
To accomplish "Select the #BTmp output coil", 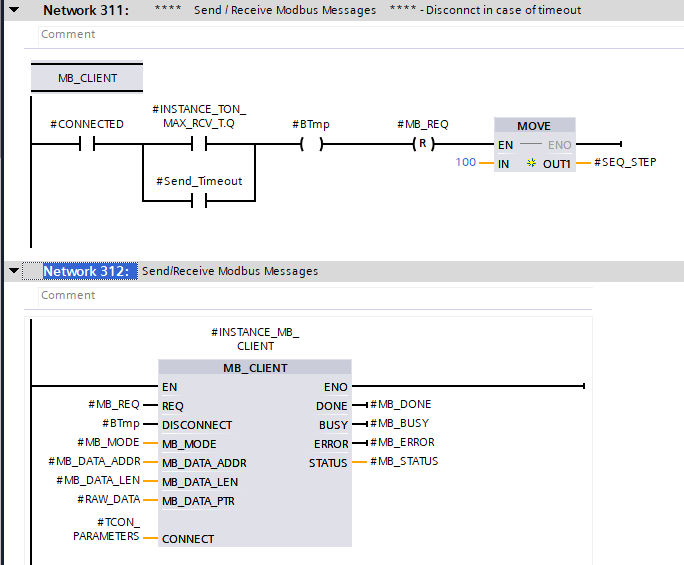I will (x=311, y=144).
